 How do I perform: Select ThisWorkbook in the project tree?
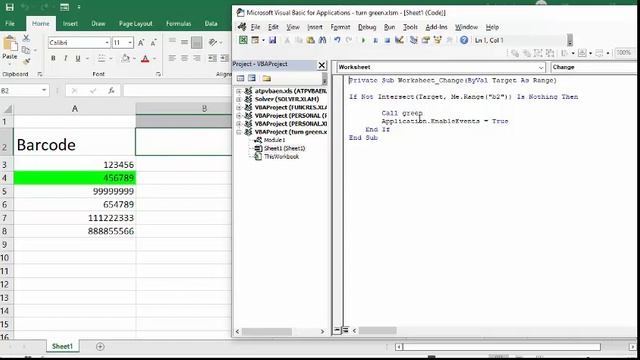(281, 156)
